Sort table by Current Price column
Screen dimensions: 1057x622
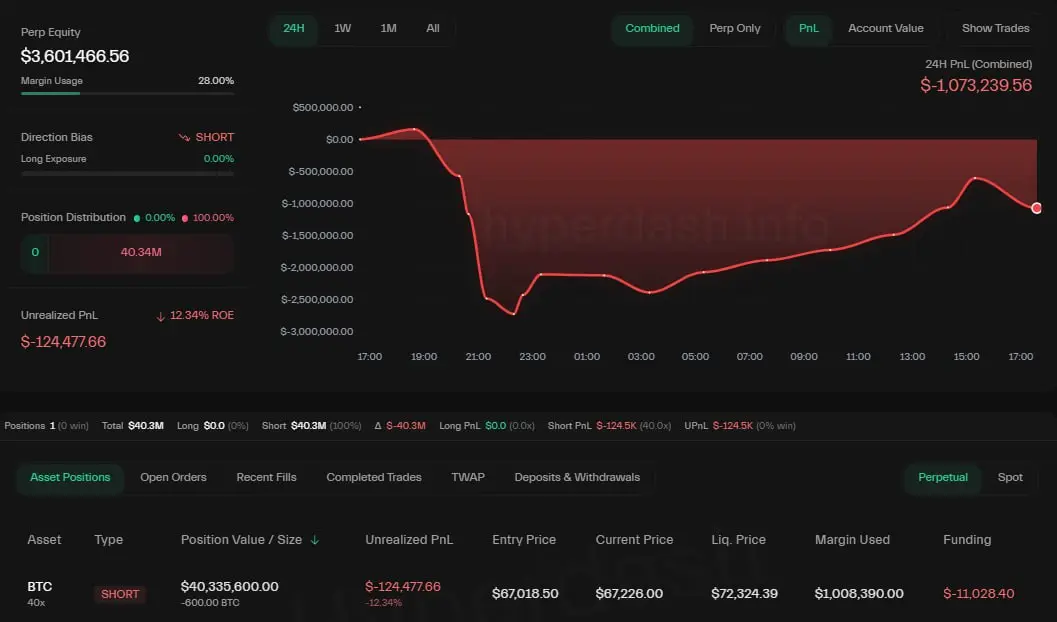pyautogui.click(x=634, y=540)
